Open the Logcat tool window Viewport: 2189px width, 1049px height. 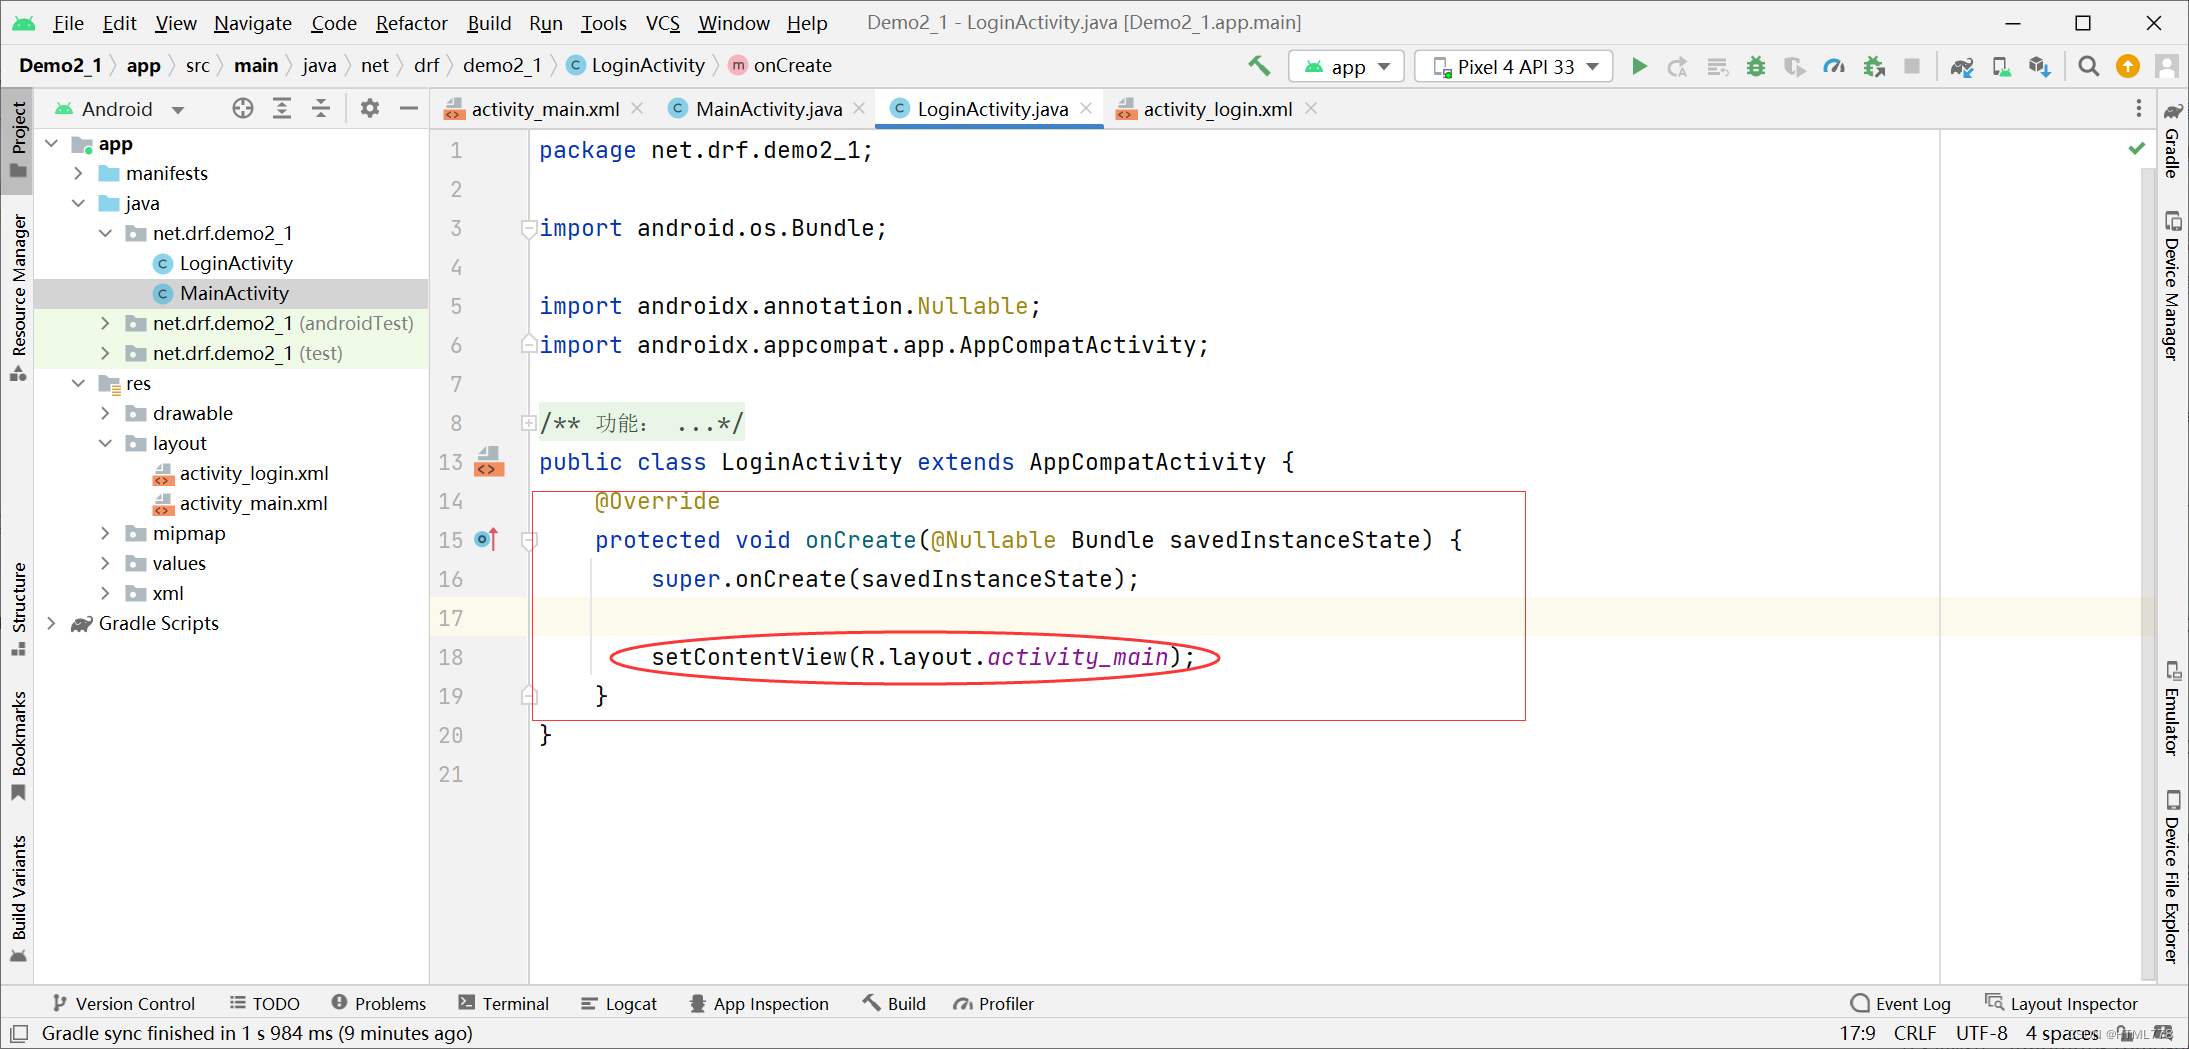pyautogui.click(x=619, y=1003)
